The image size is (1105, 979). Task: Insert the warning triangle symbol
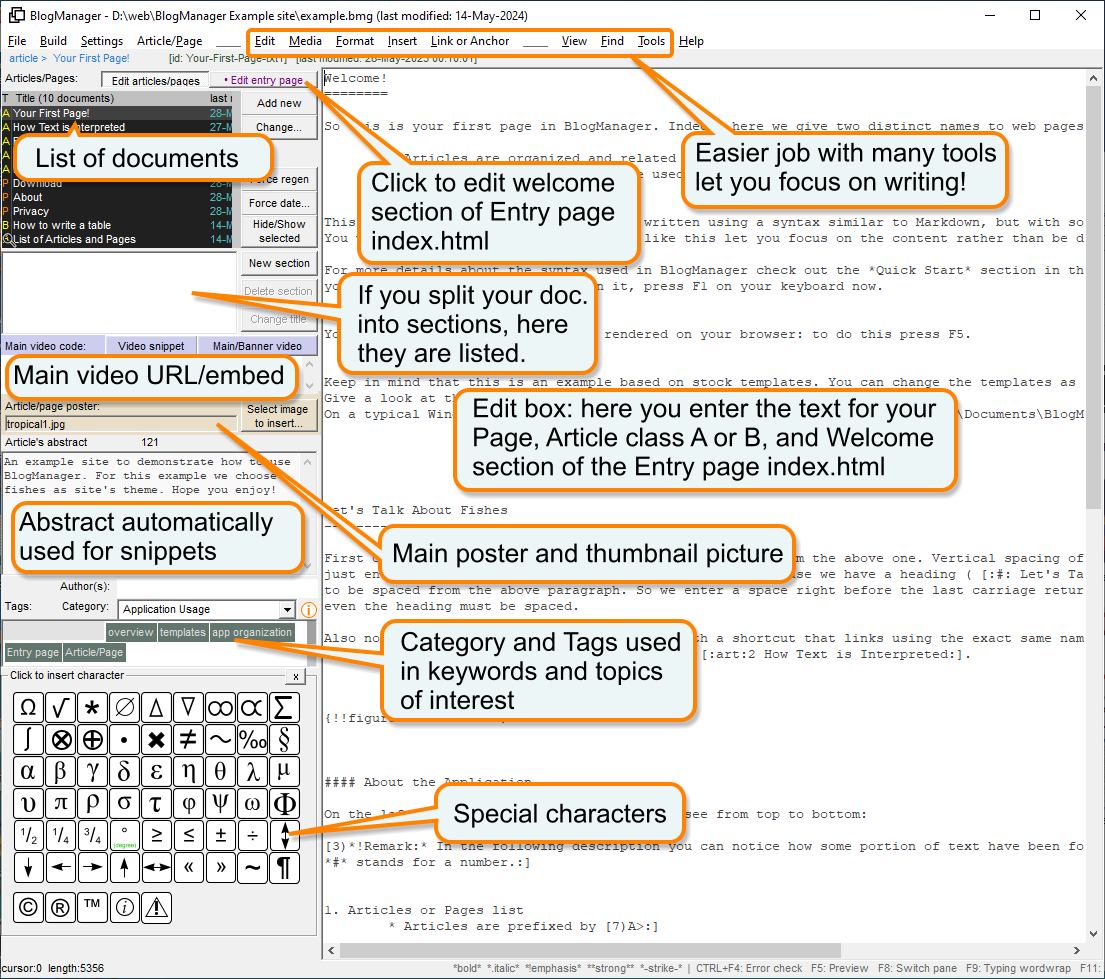[x=155, y=907]
